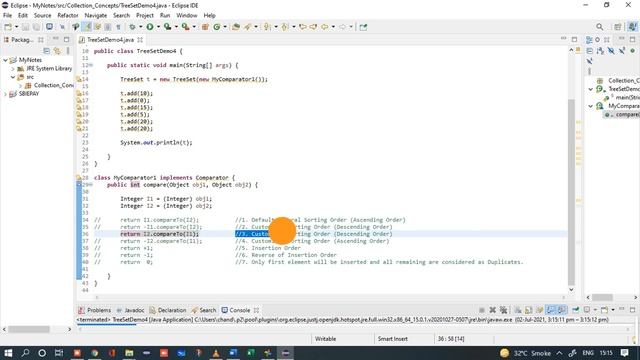Image resolution: width=640 pixels, height=360 pixels.
Task: Click the Next Annotation toolbar icon
Action: (267, 27)
